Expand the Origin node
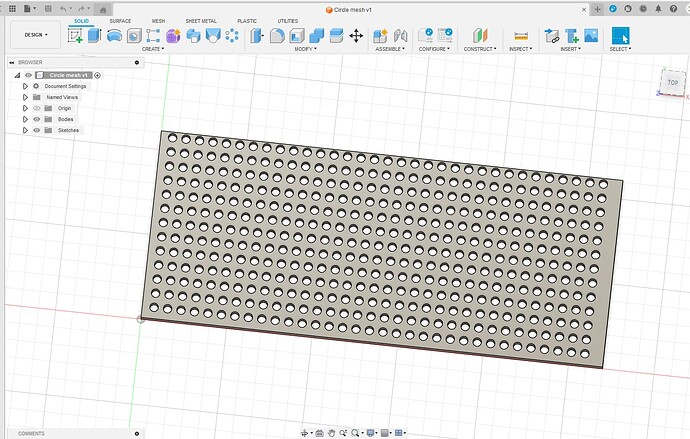The width and height of the screenshot is (690, 439). pos(25,108)
